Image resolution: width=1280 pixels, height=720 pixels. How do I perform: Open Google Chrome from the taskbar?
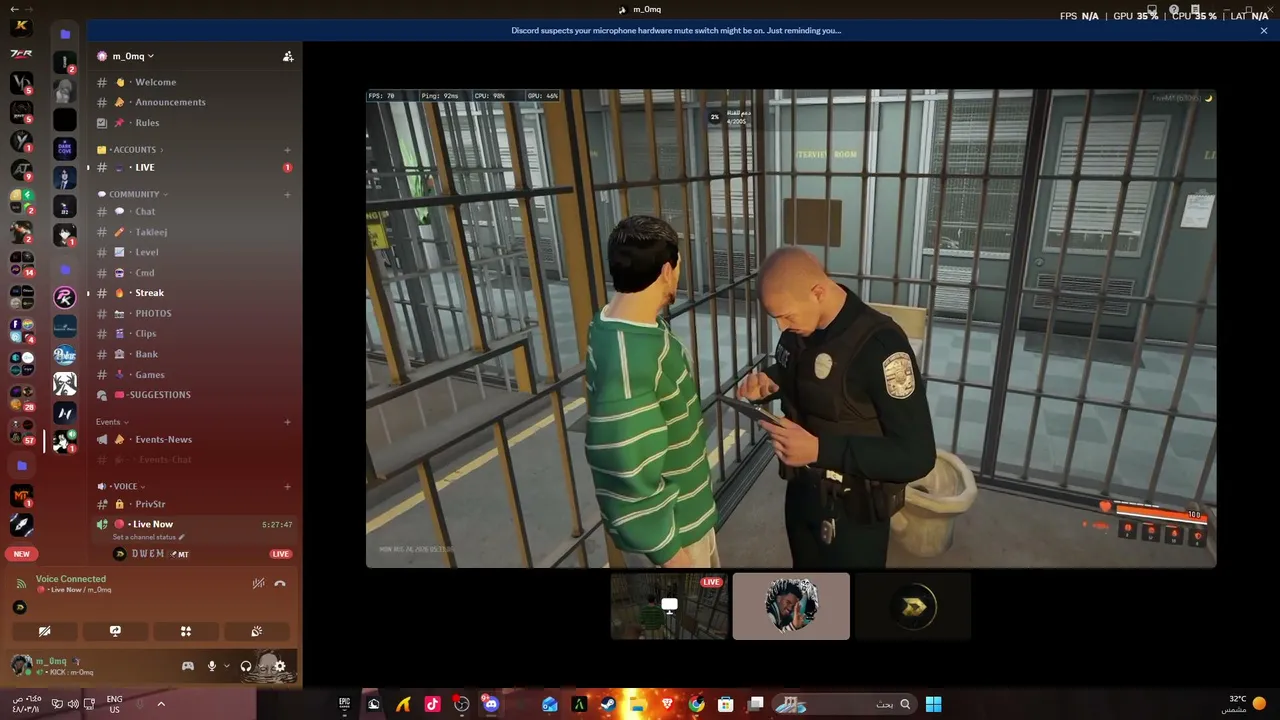click(697, 704)
